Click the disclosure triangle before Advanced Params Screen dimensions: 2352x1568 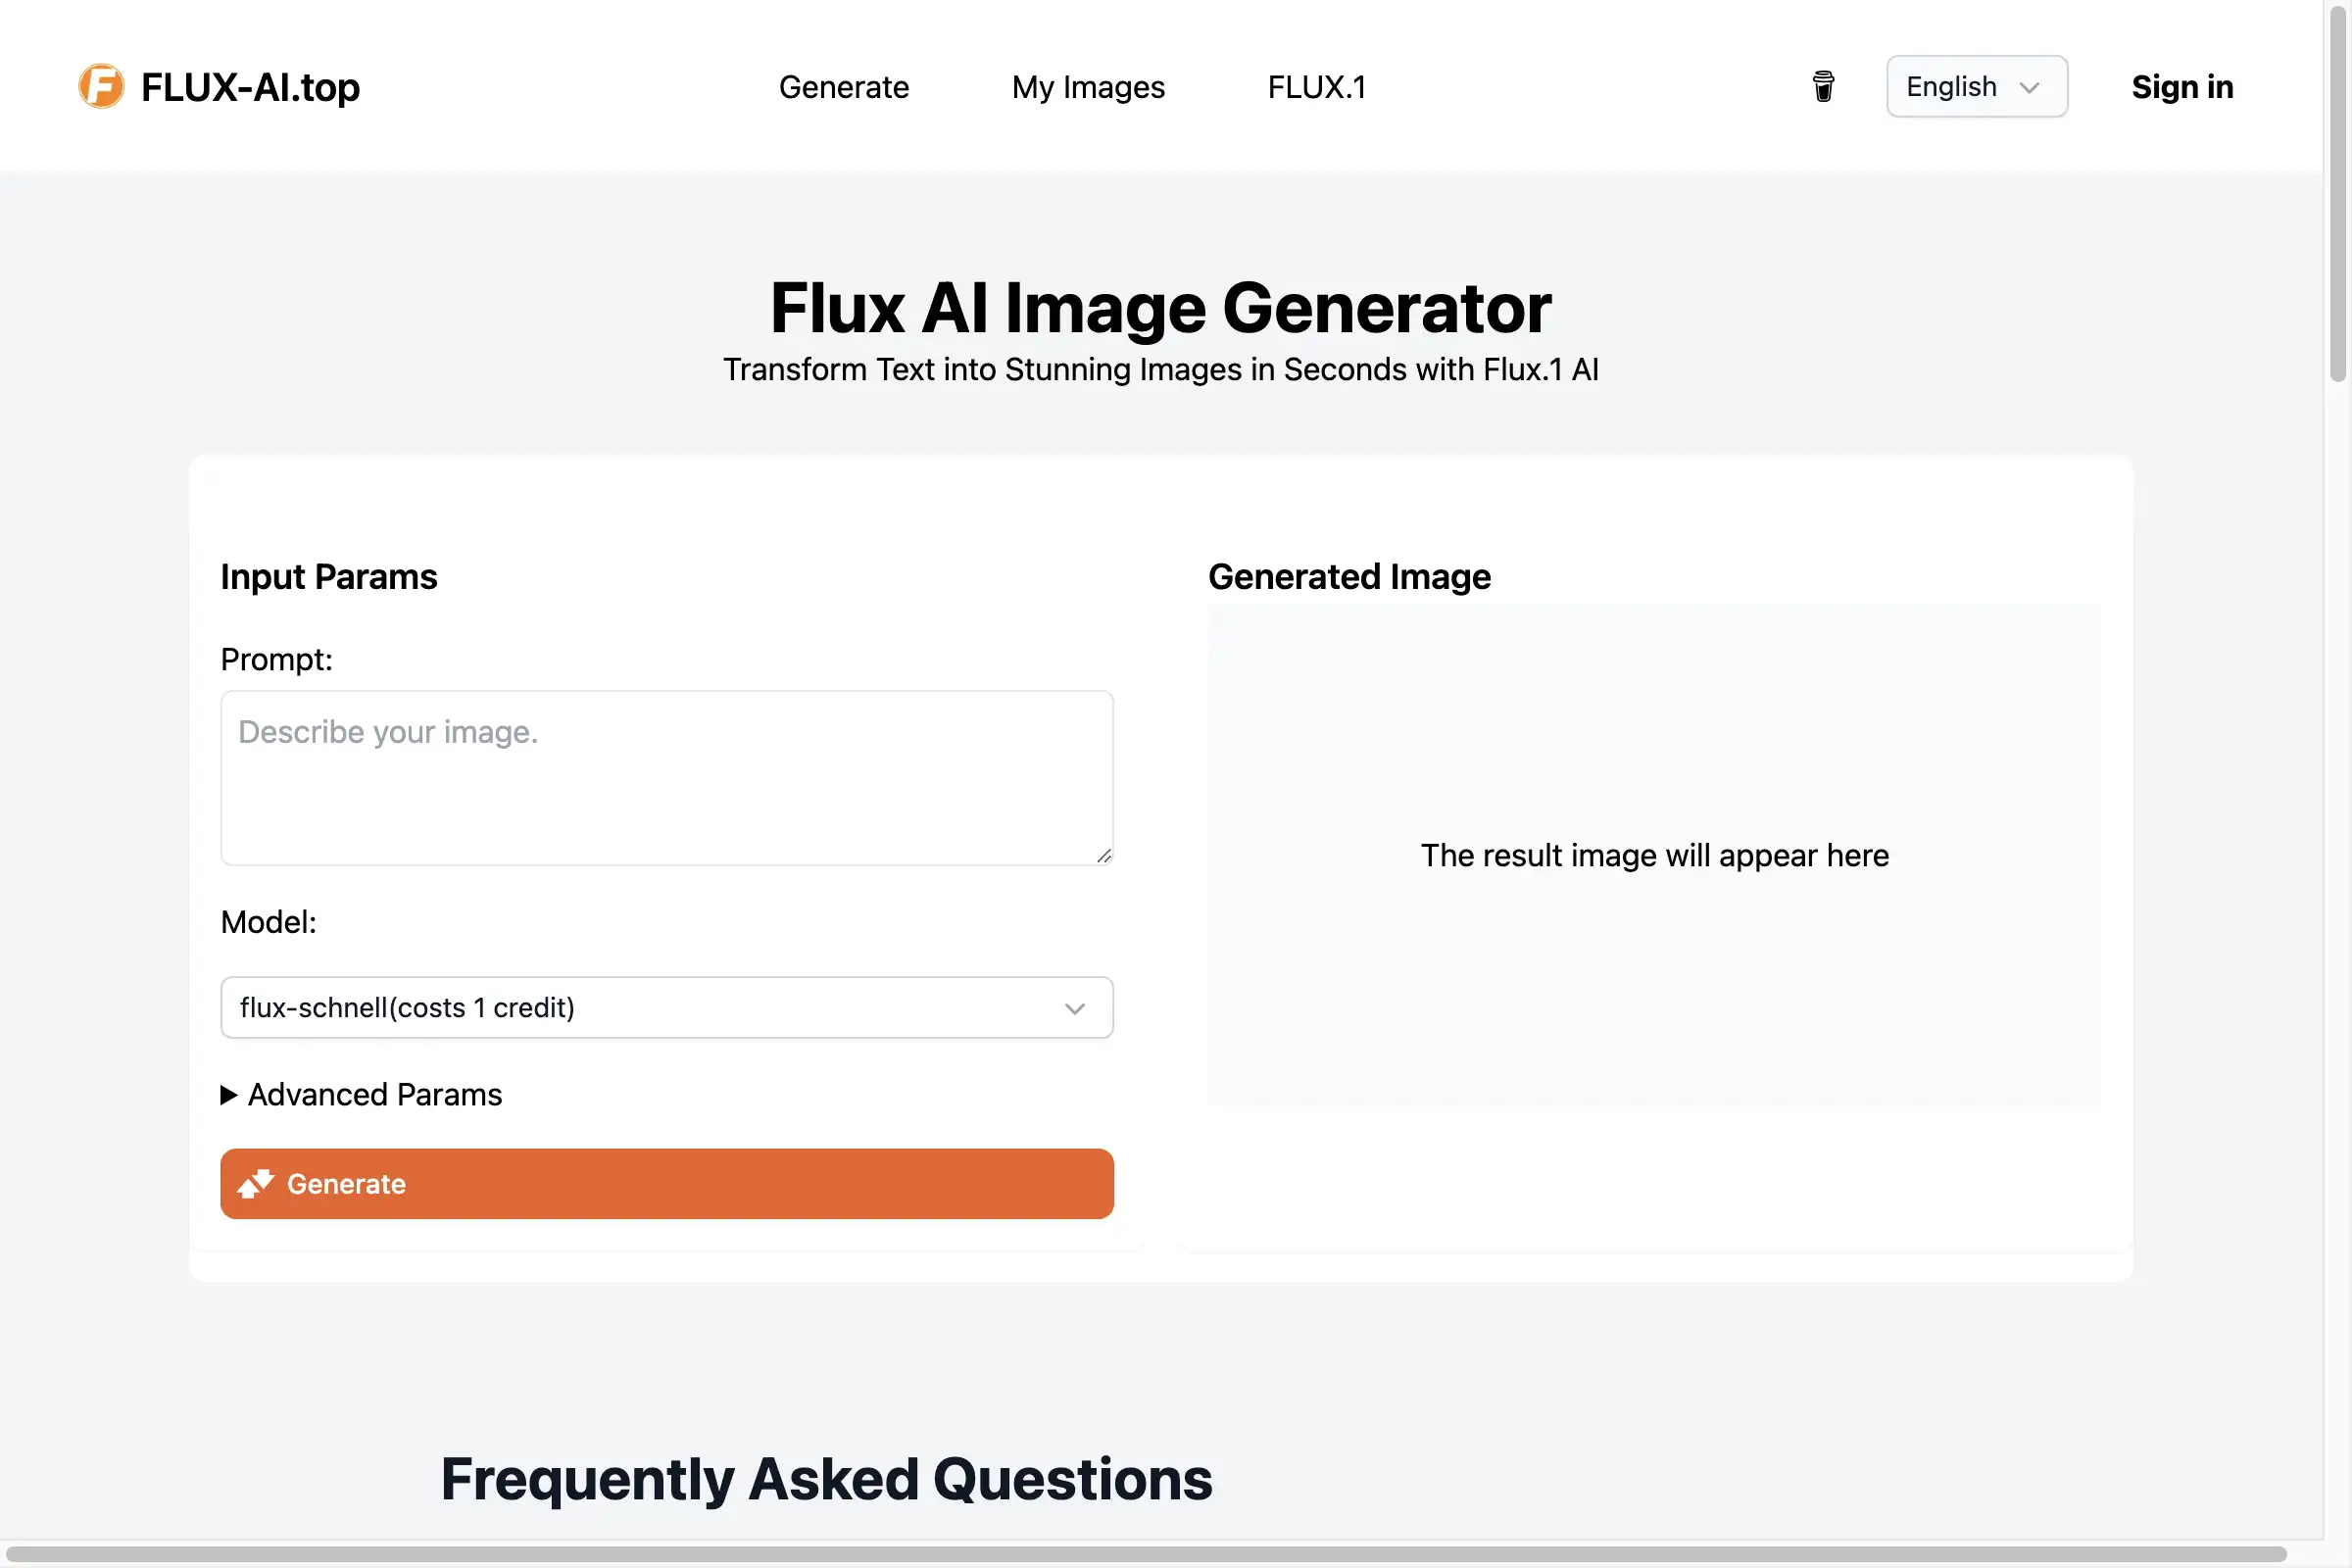pyautogui.click(x=228, y=1094)
